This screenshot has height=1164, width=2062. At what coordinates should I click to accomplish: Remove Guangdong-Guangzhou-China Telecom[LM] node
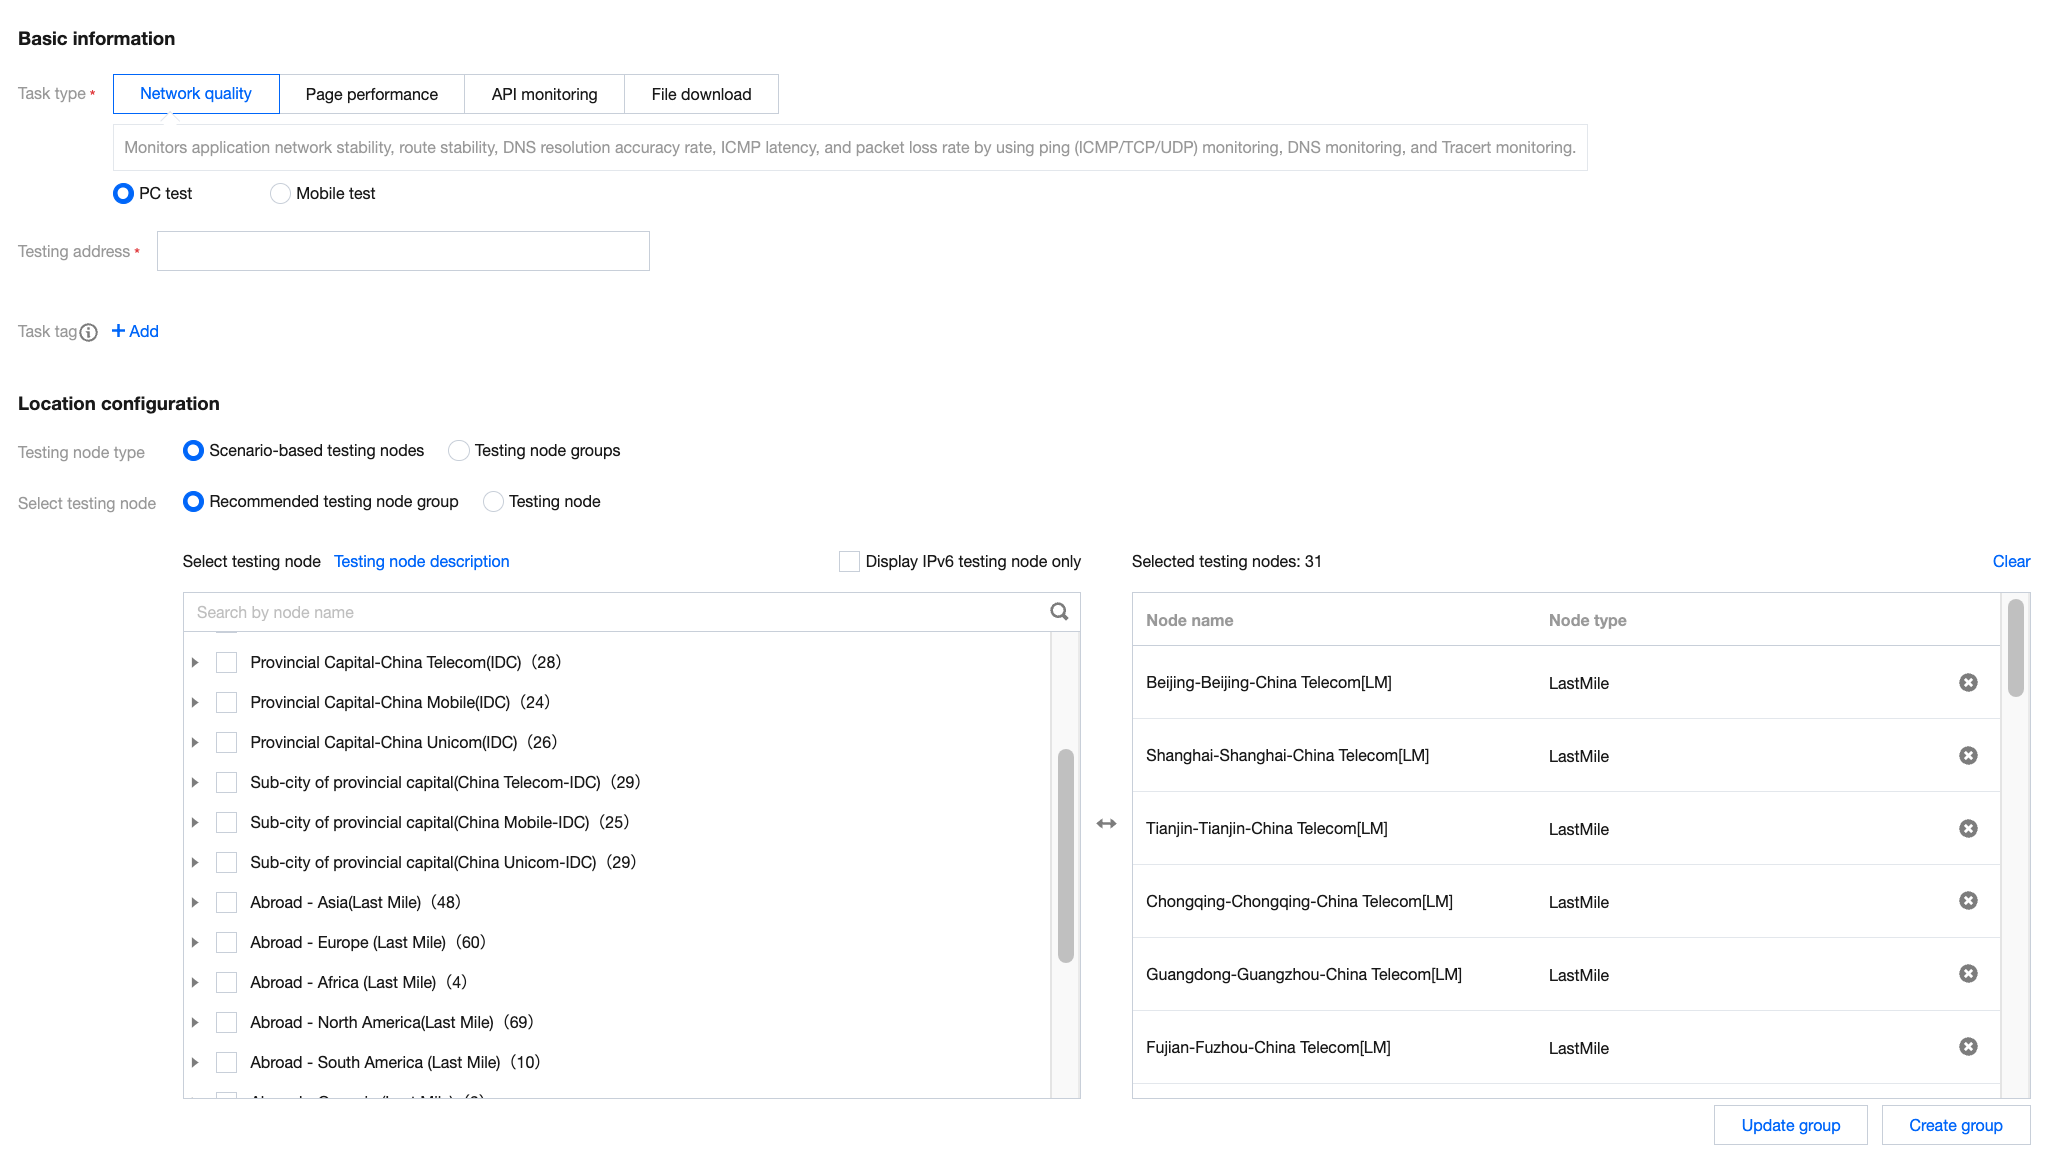1967,973
